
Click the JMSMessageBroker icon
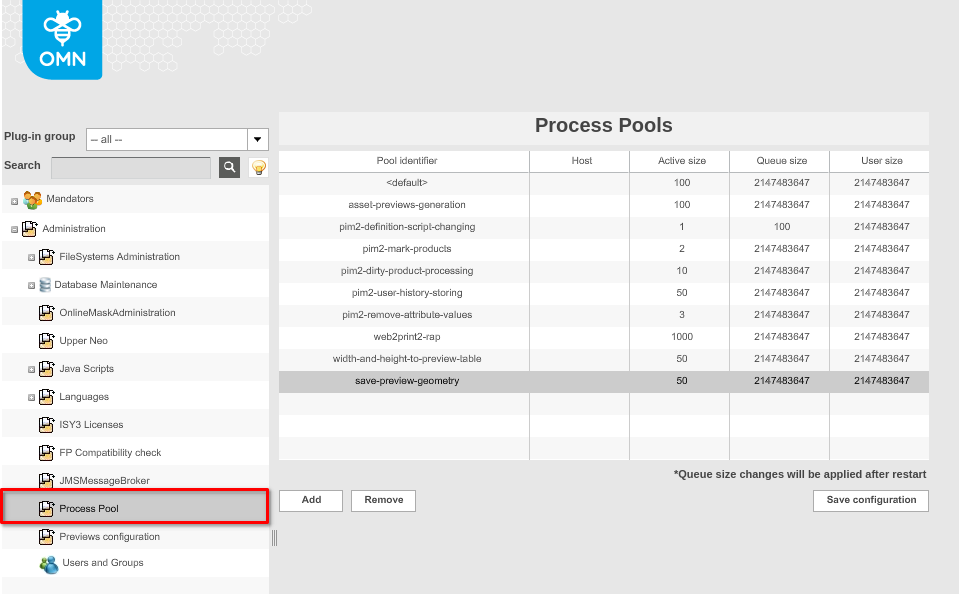[x=47, y=480]
